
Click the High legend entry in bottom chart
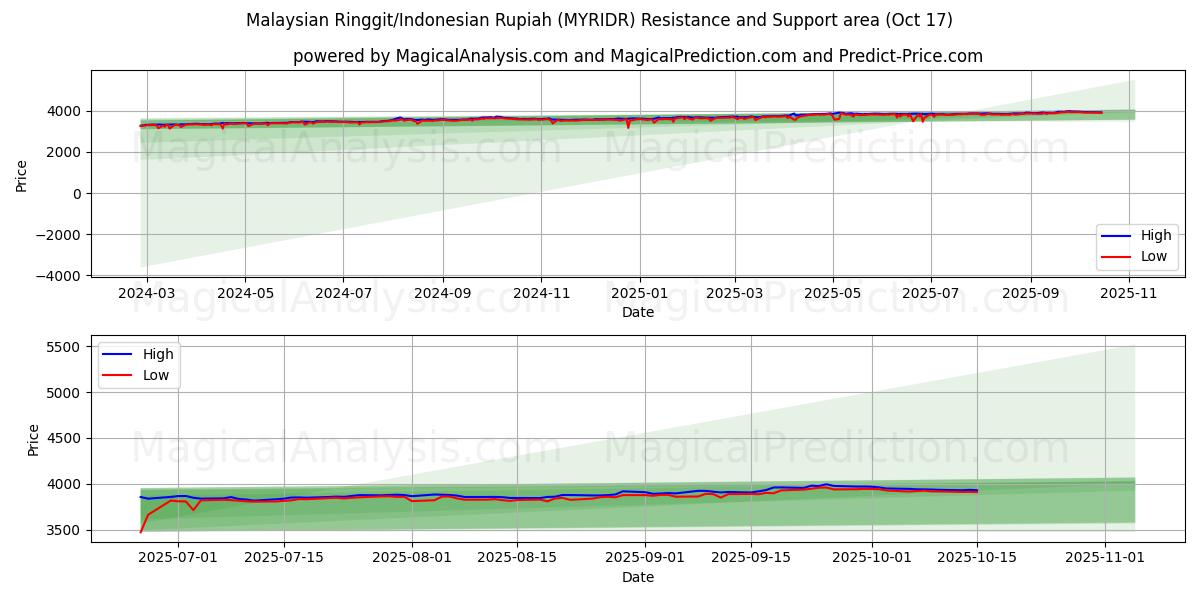tap(157, 354)
